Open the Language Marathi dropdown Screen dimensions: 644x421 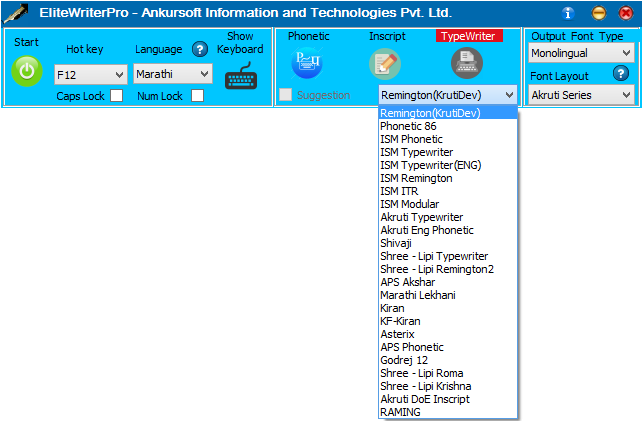point(173,74)
